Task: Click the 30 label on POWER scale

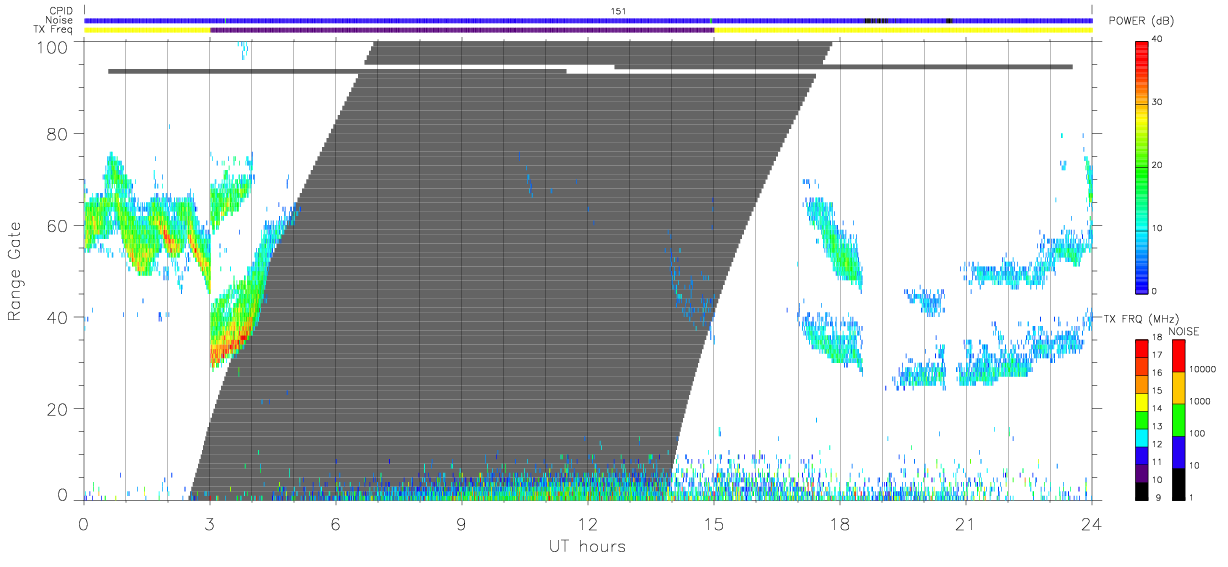Action: (1157, 102)
